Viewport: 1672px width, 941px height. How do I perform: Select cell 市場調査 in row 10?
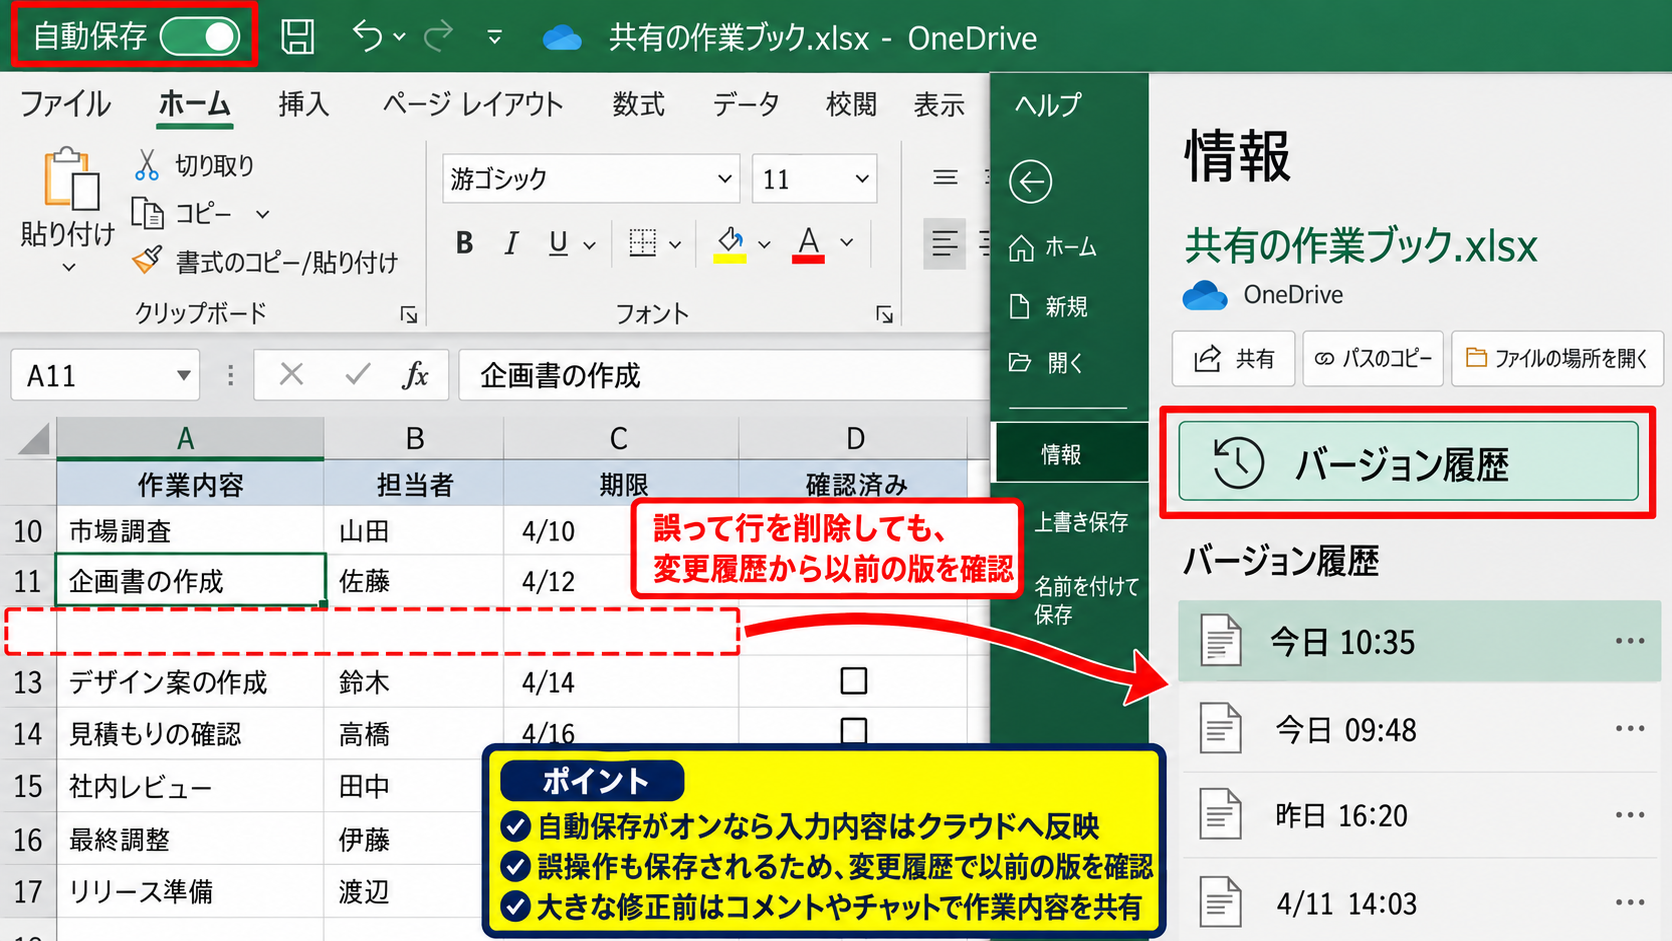click(189, 531)
